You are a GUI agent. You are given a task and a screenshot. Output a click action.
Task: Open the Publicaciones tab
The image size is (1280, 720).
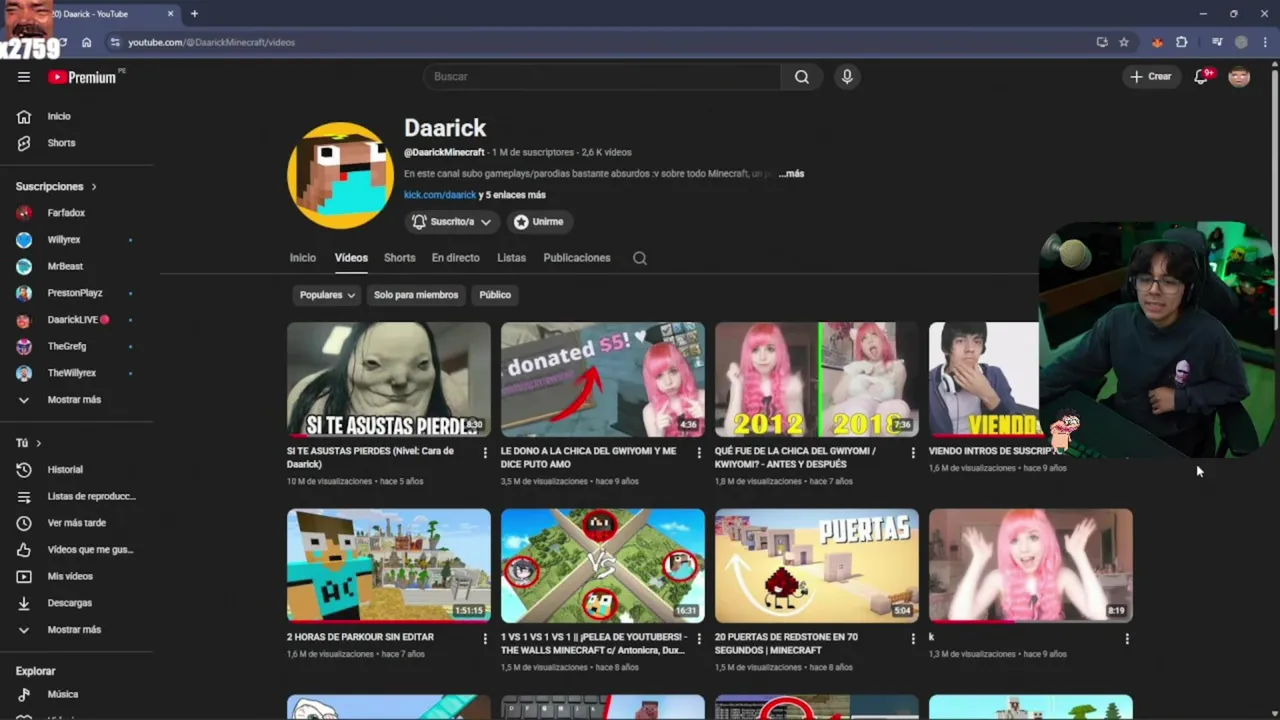(x=576, y=258)
